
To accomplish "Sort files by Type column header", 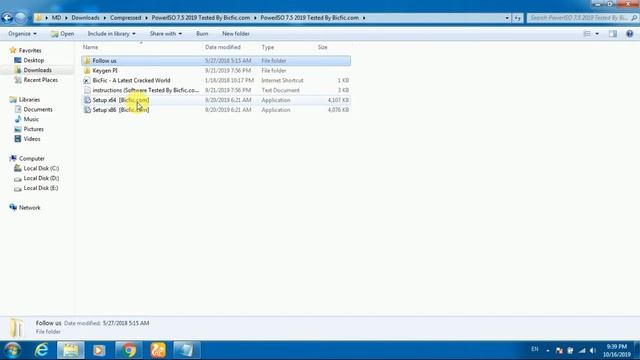I will (268, 47).
